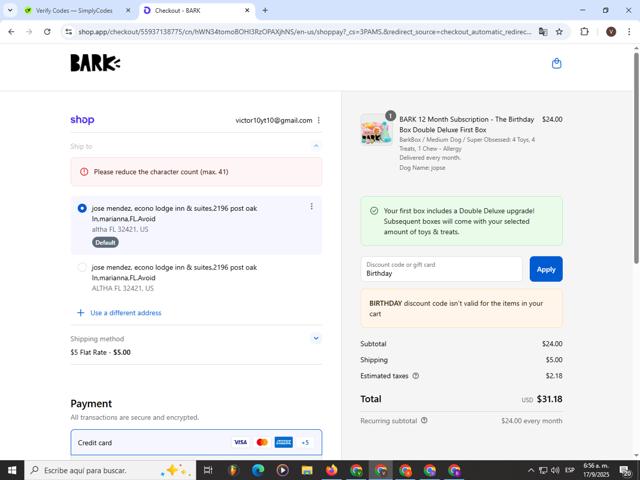Click the BARK logo

95,63
